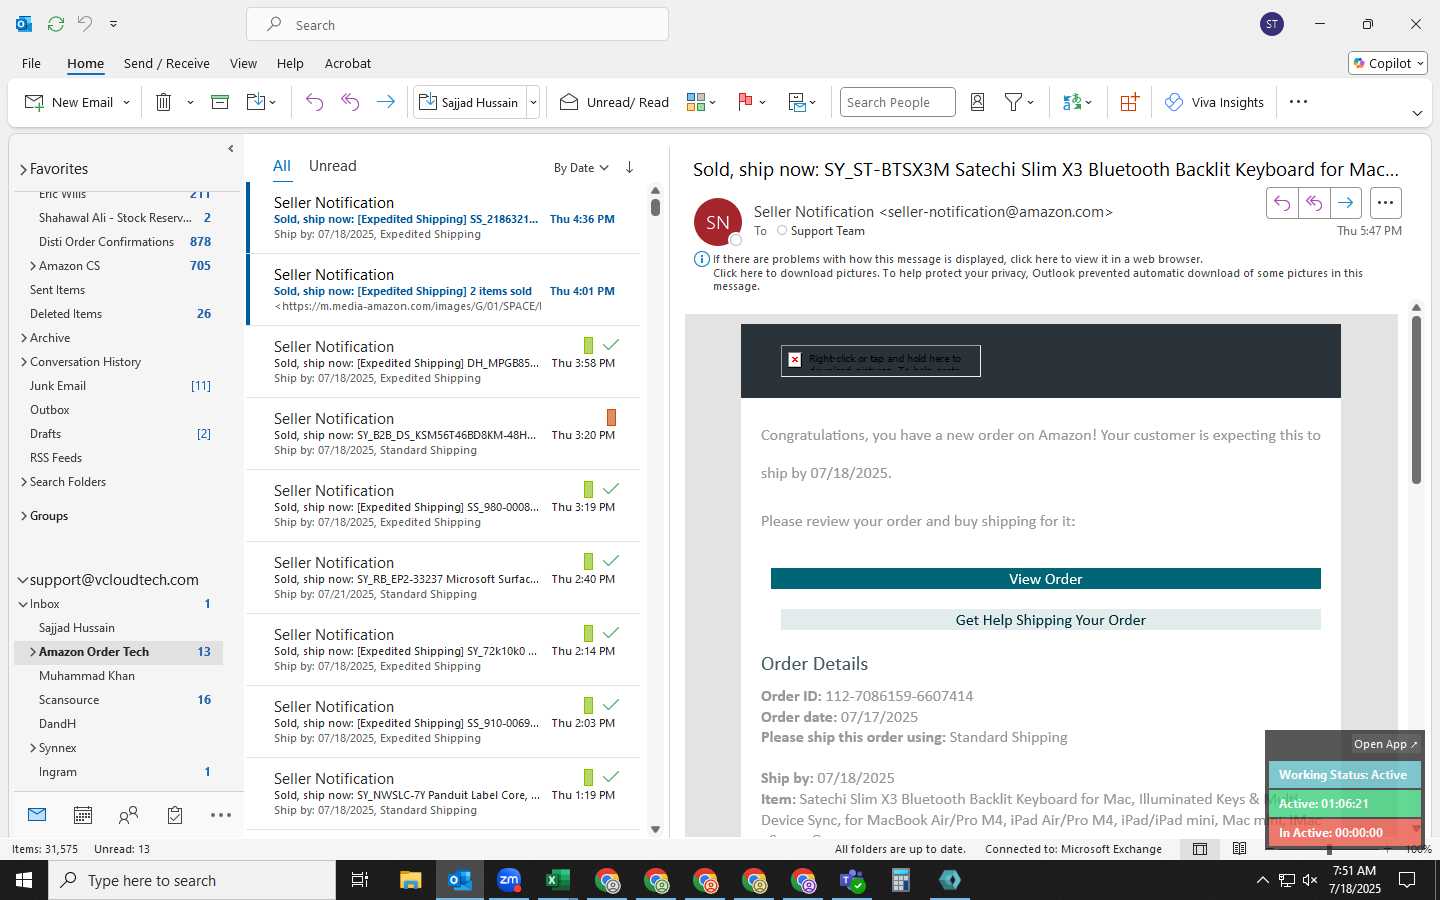Toggle completion check on Thu 3:19 PM message
Viewport: 1440px width, 900px height.
pos(611,489)
